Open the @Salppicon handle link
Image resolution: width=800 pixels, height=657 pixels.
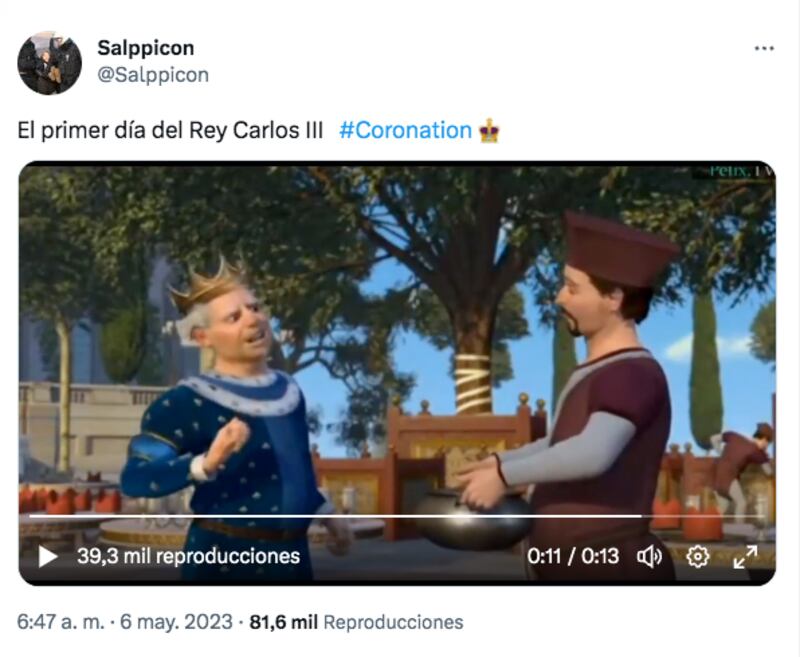[153, 75]
